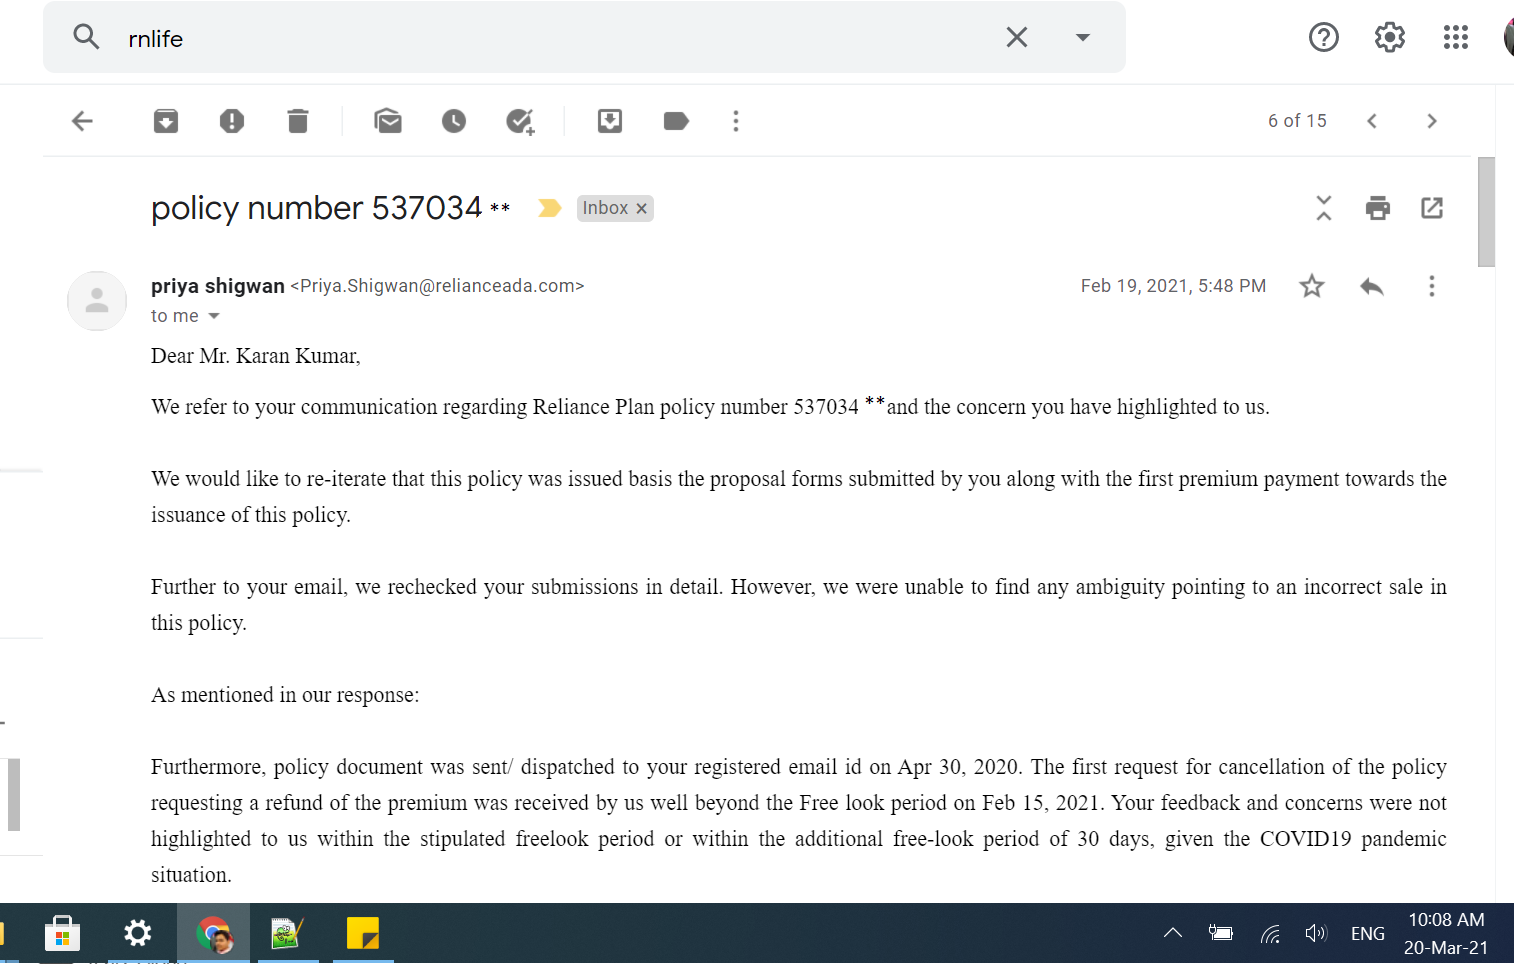Report this email as spam

click(x=232, y=121)
